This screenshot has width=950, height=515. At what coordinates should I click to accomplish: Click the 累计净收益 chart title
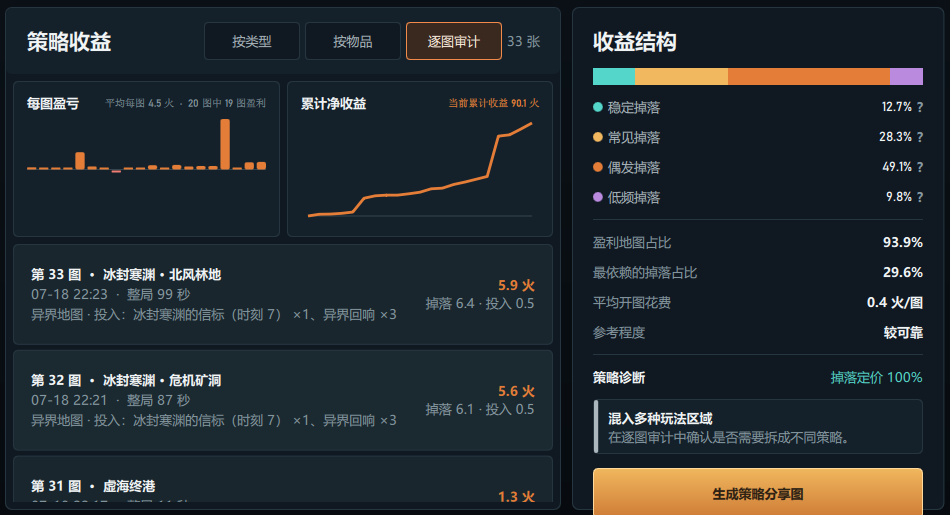334,104
